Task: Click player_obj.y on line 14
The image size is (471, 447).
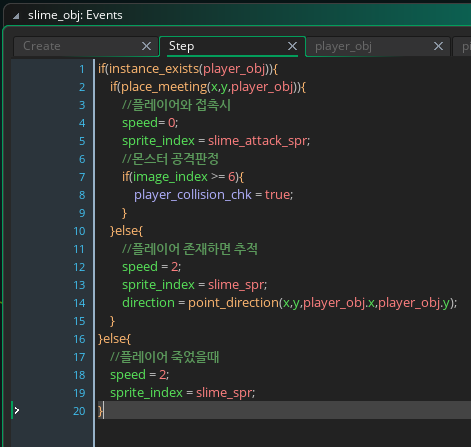Action: (414, 303)
